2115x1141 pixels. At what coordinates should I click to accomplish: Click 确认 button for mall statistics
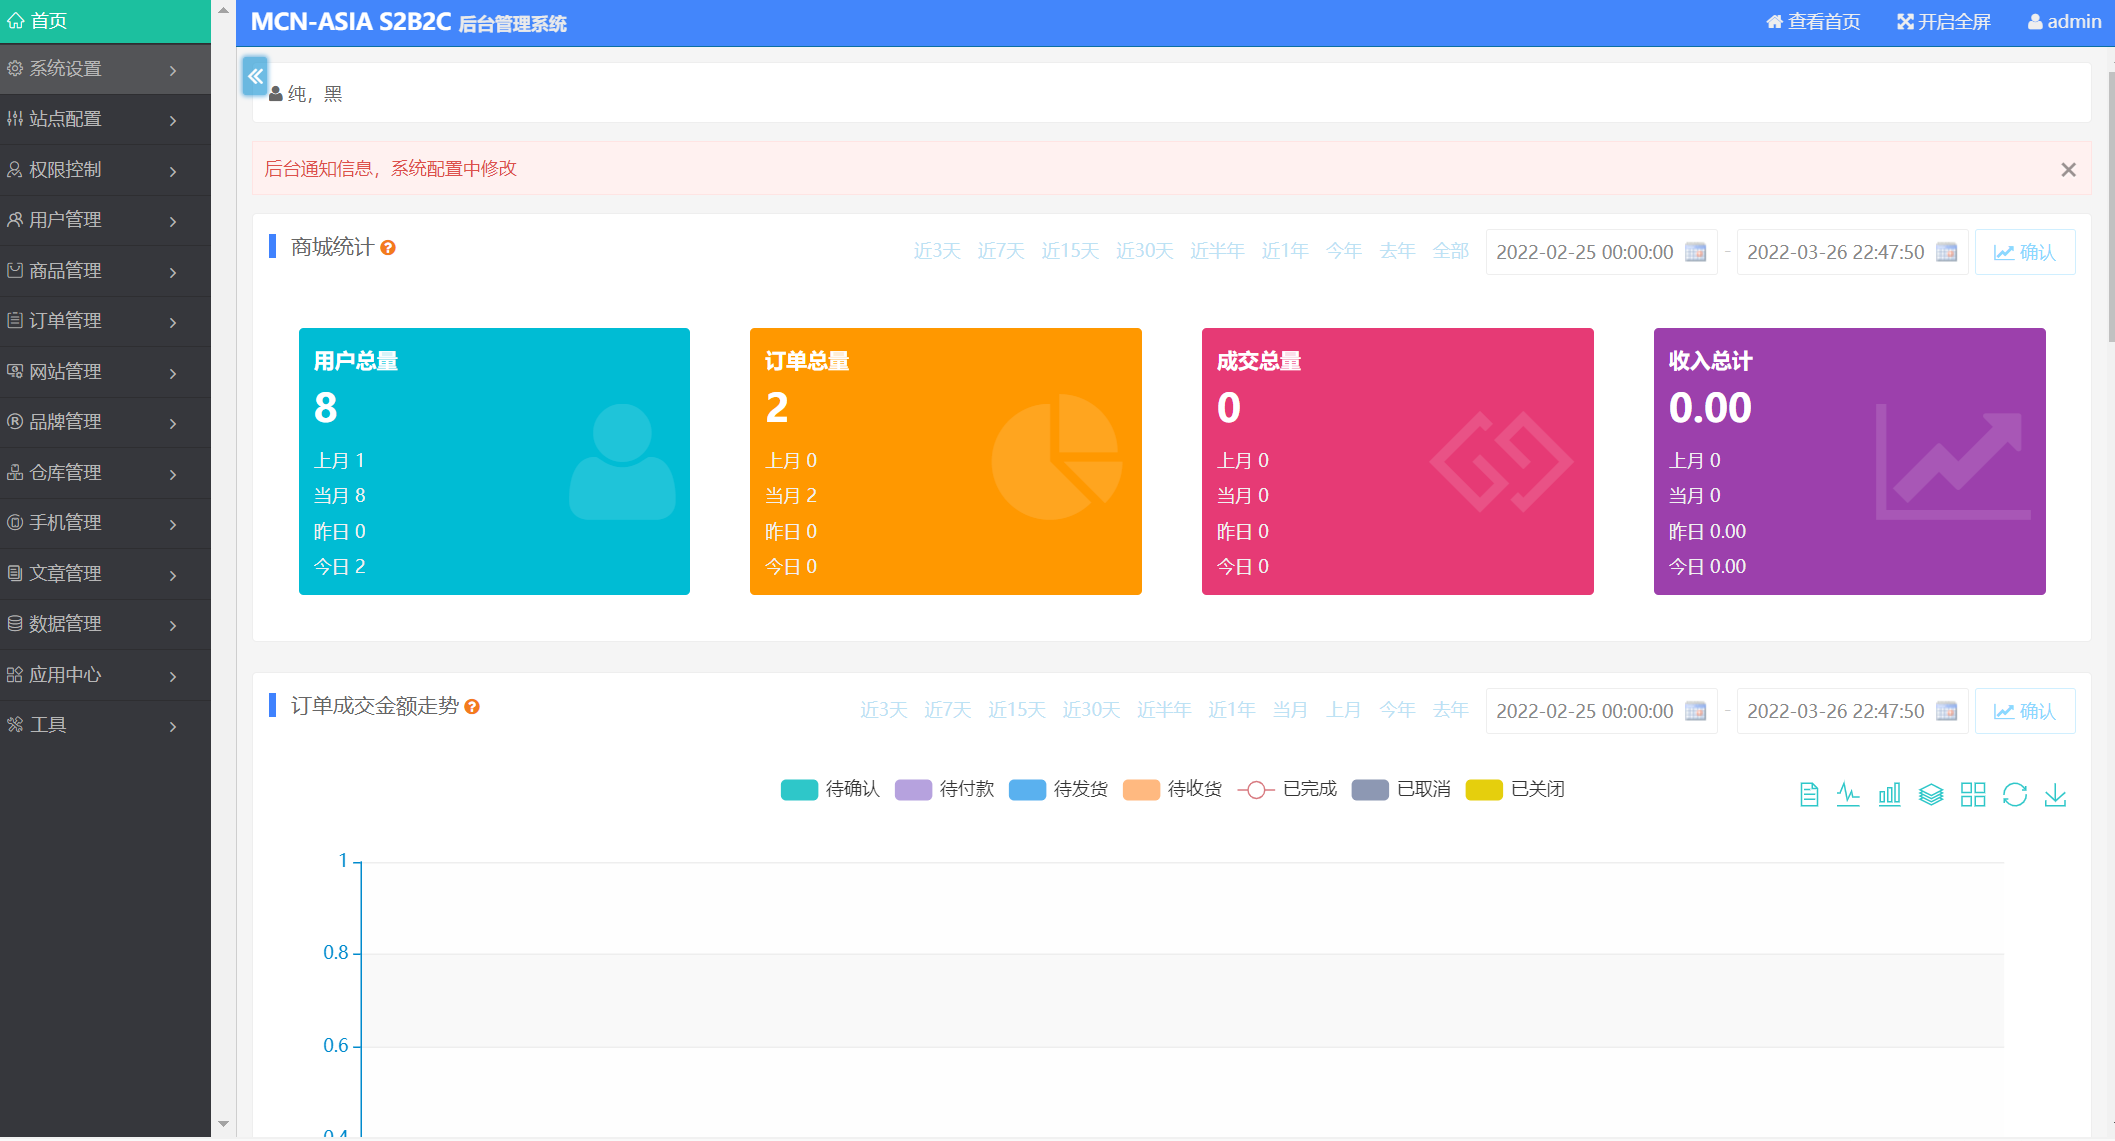coord(2024,252)
